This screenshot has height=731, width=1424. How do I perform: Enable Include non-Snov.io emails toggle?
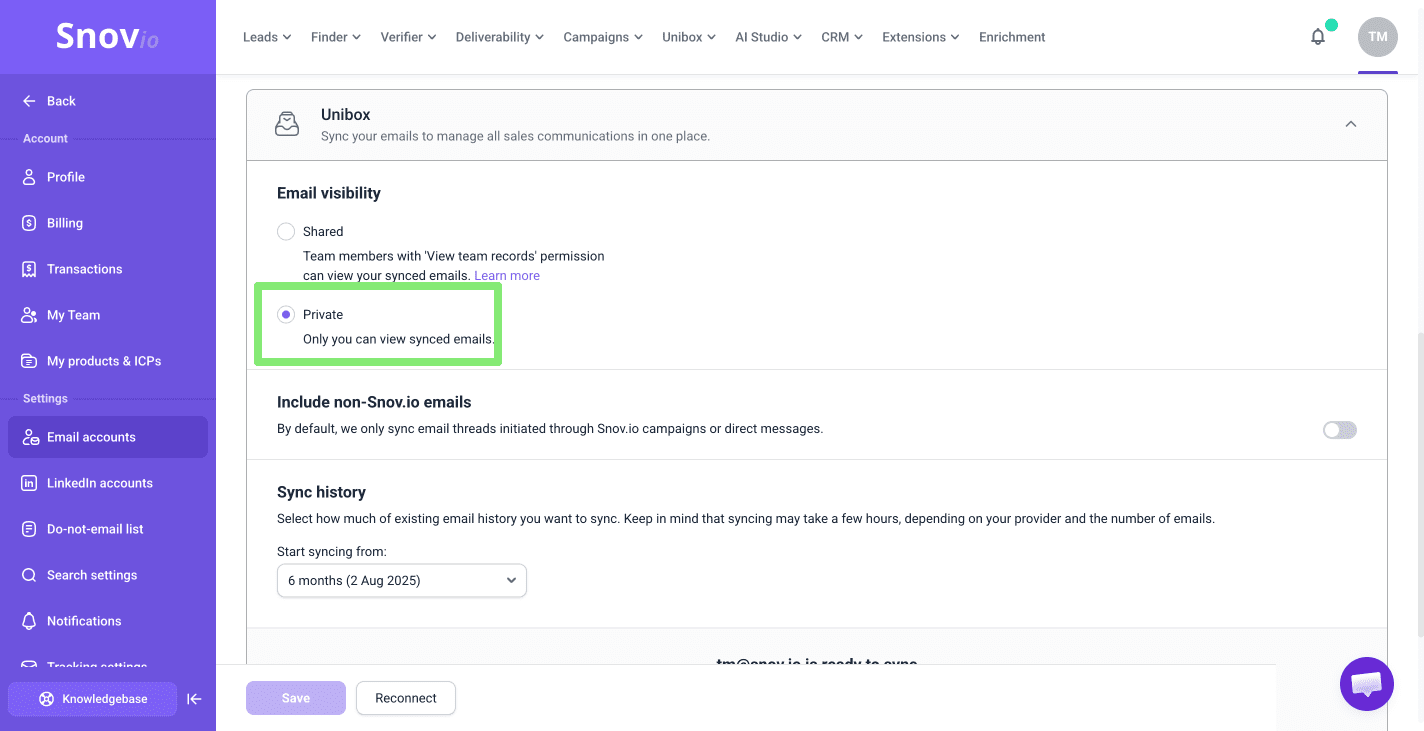point(1339,430)
